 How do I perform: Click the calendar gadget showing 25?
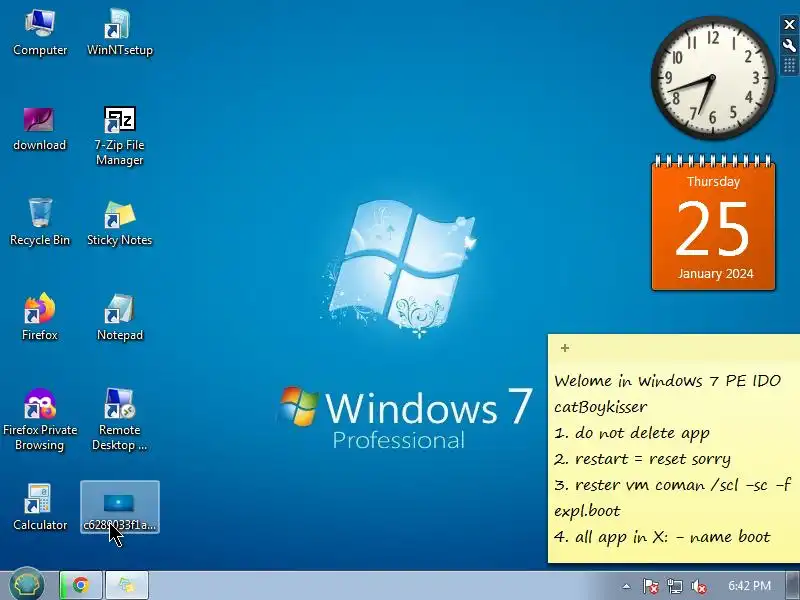tap(713, 223)
